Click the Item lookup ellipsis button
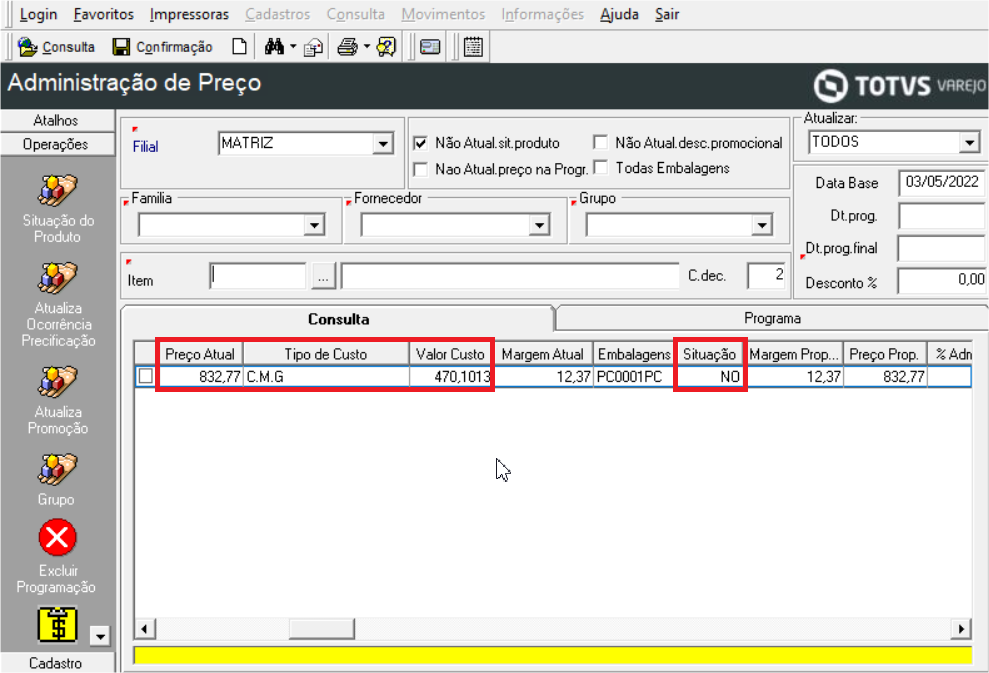989x673 pixels. (323, 277)
